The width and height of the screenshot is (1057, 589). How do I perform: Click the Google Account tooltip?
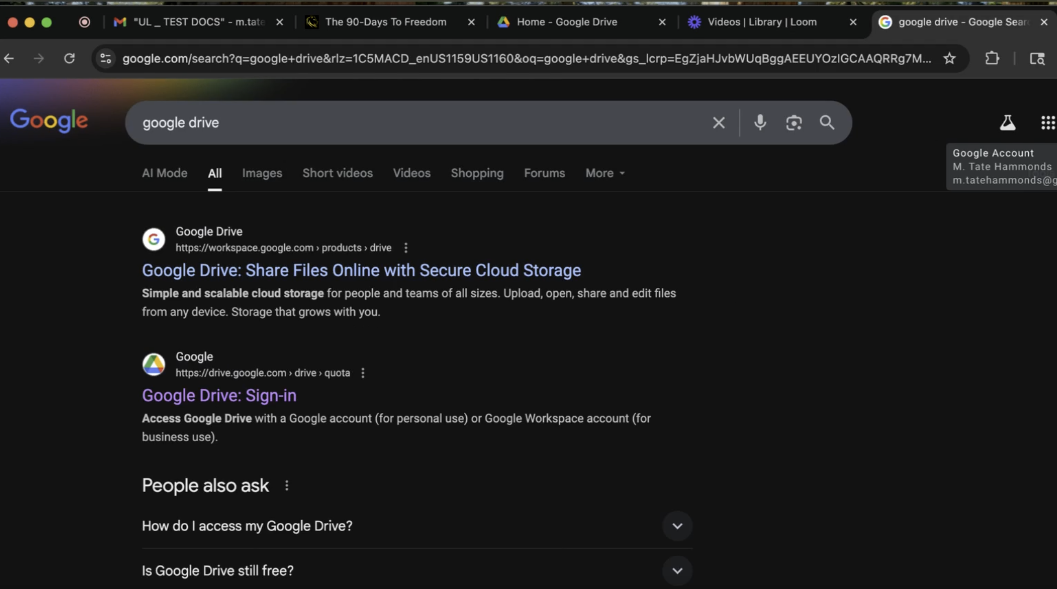coord(1002,166)
